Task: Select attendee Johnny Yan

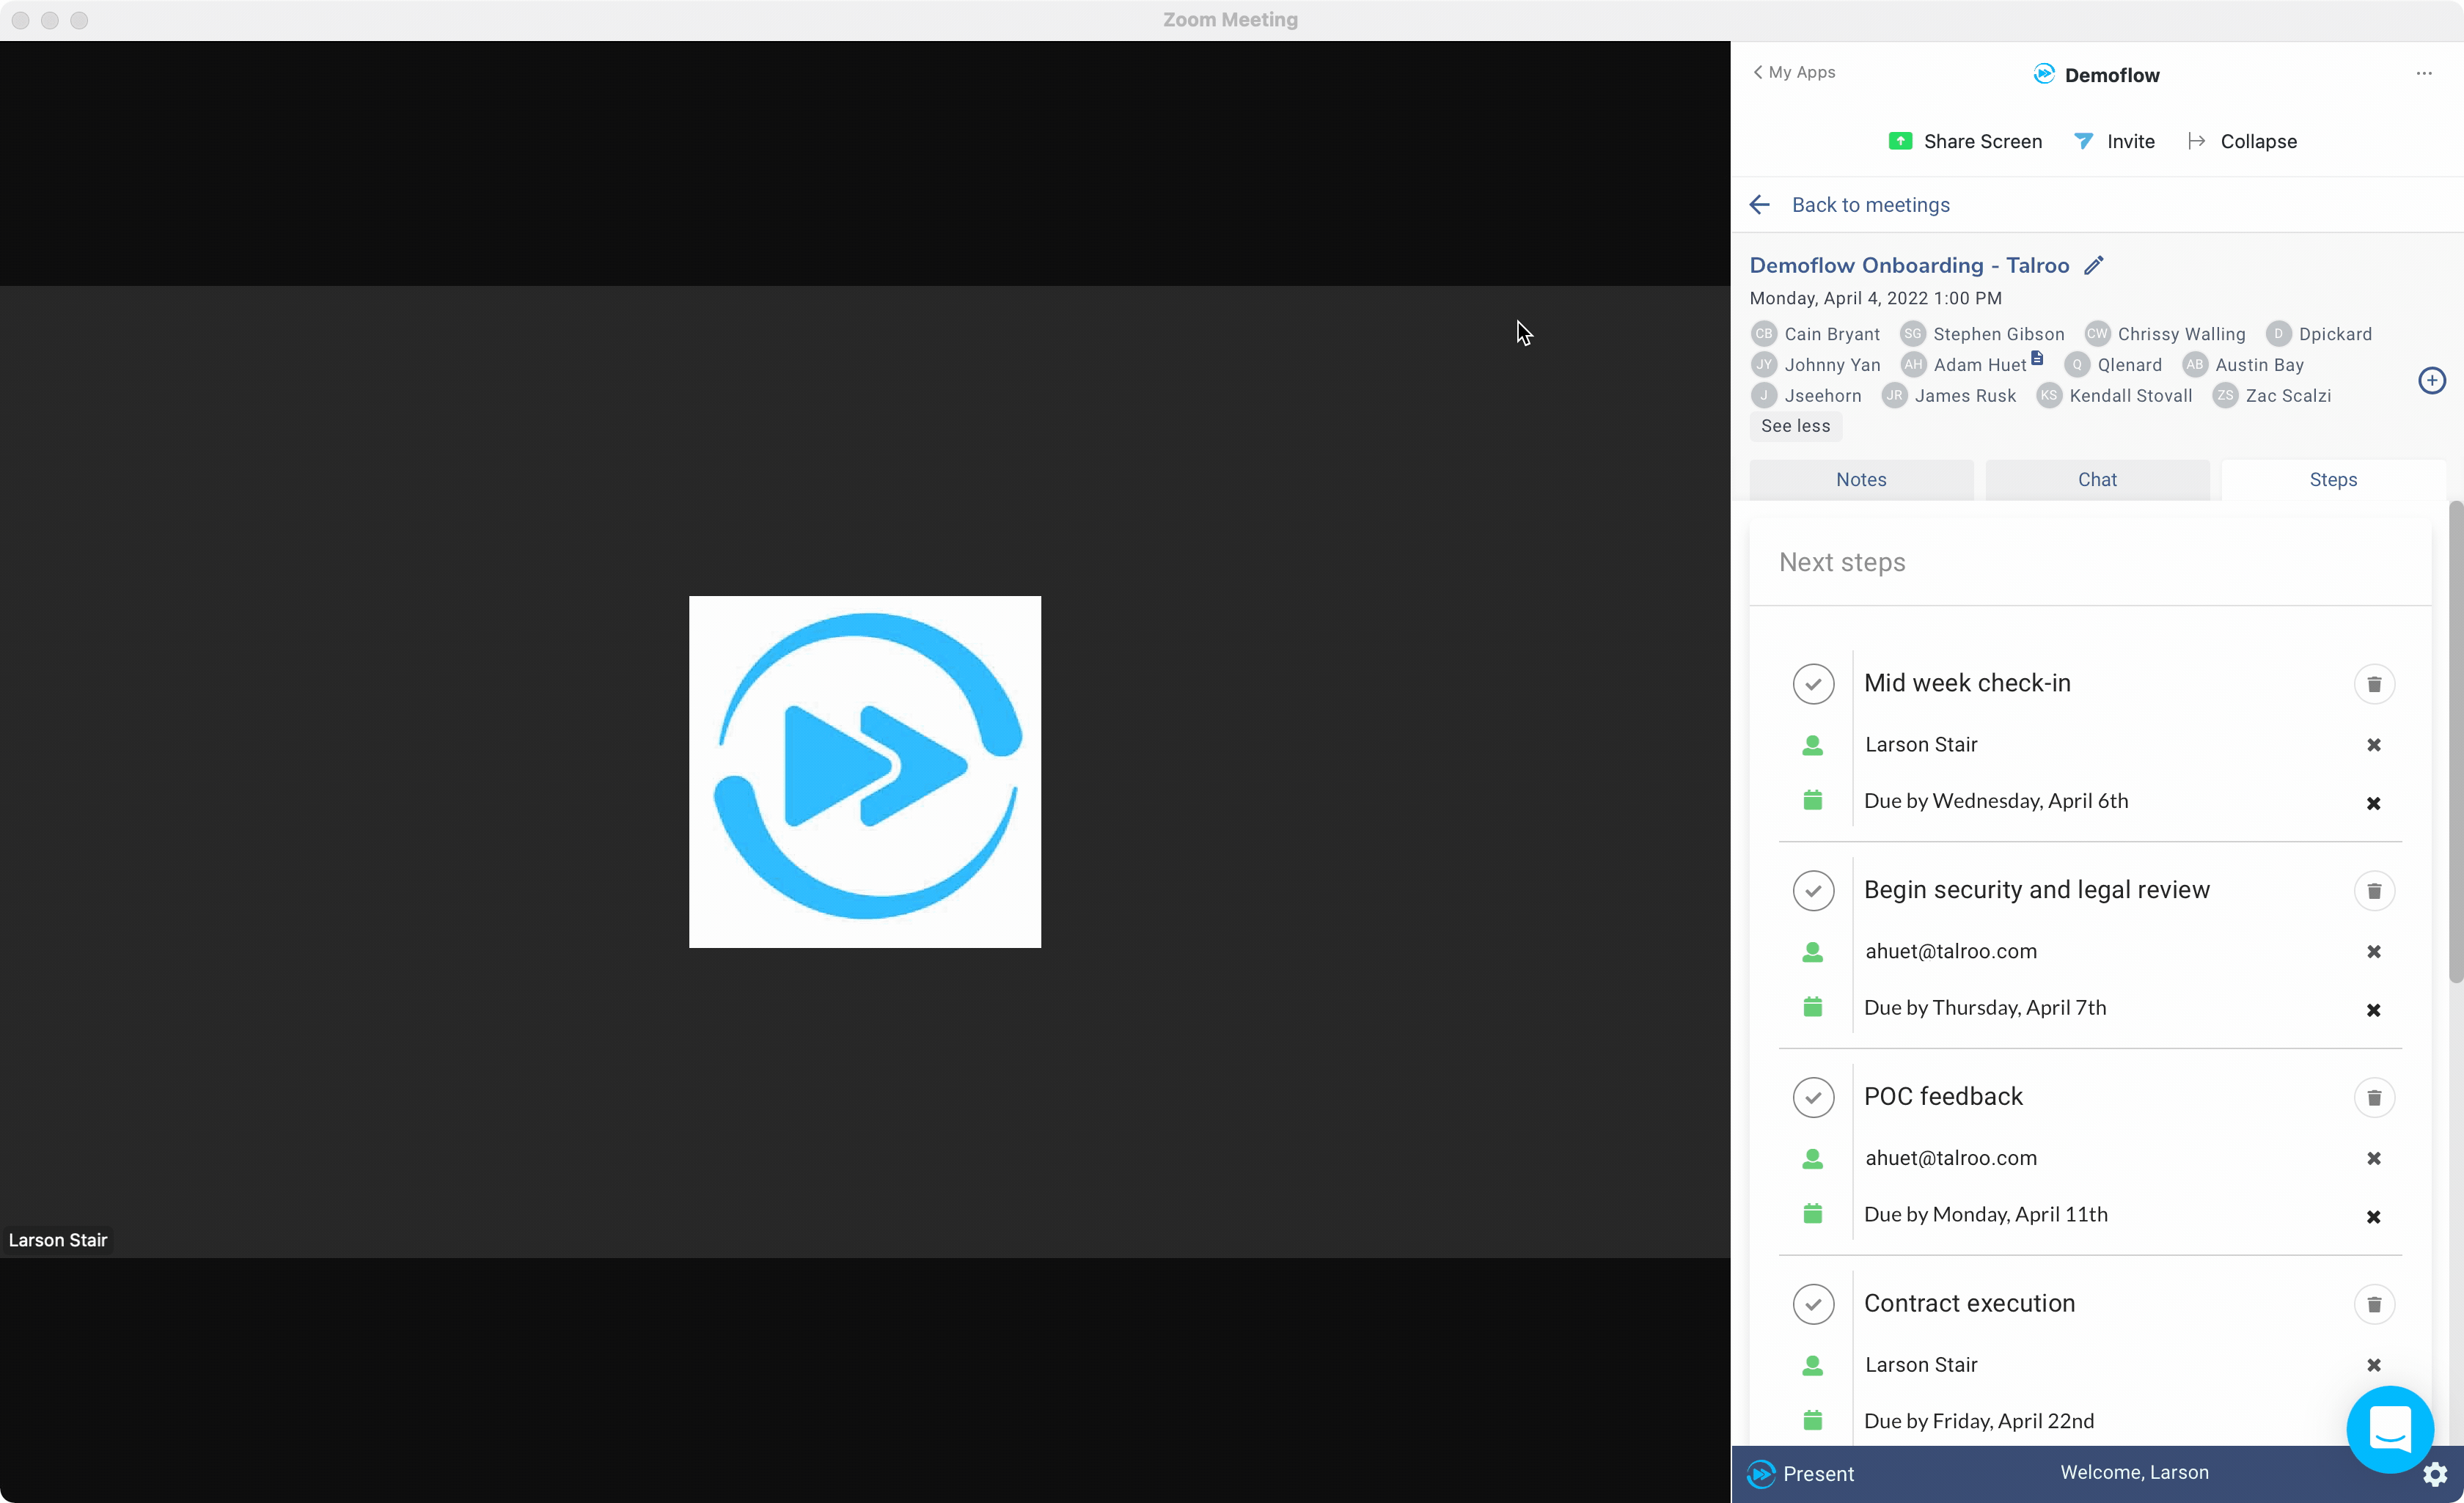Action: point(1816,365)
